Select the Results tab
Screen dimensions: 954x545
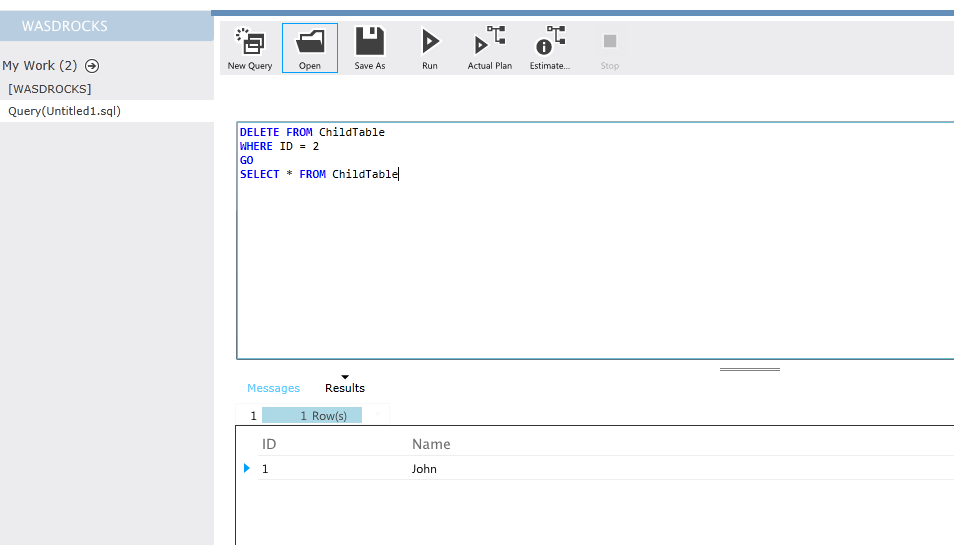[345, 388]
